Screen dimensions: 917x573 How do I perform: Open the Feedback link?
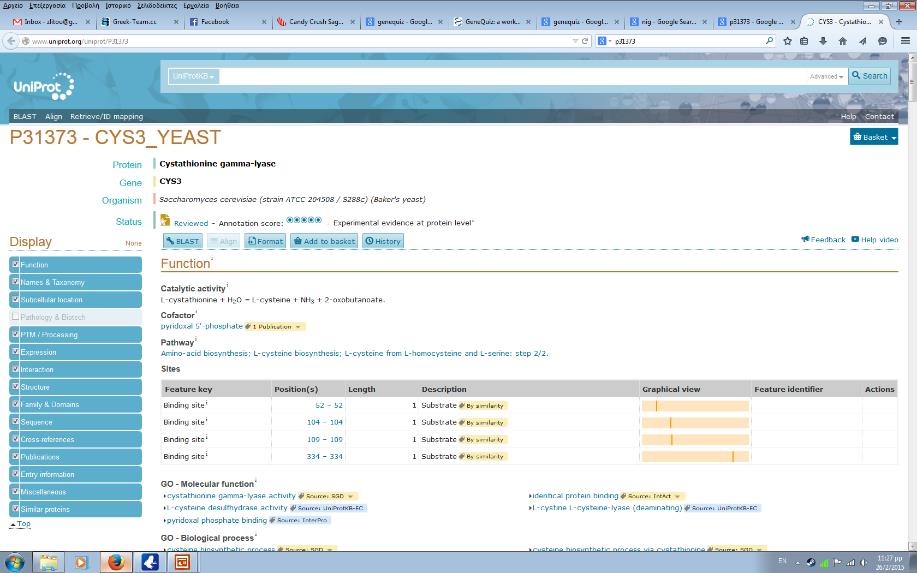tap(823, 239)
